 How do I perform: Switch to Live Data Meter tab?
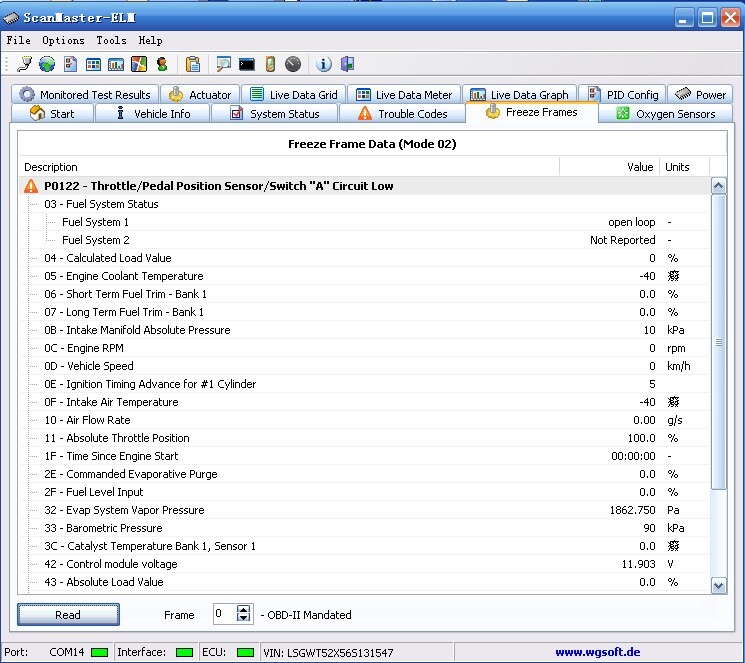(x=404, y=95)
